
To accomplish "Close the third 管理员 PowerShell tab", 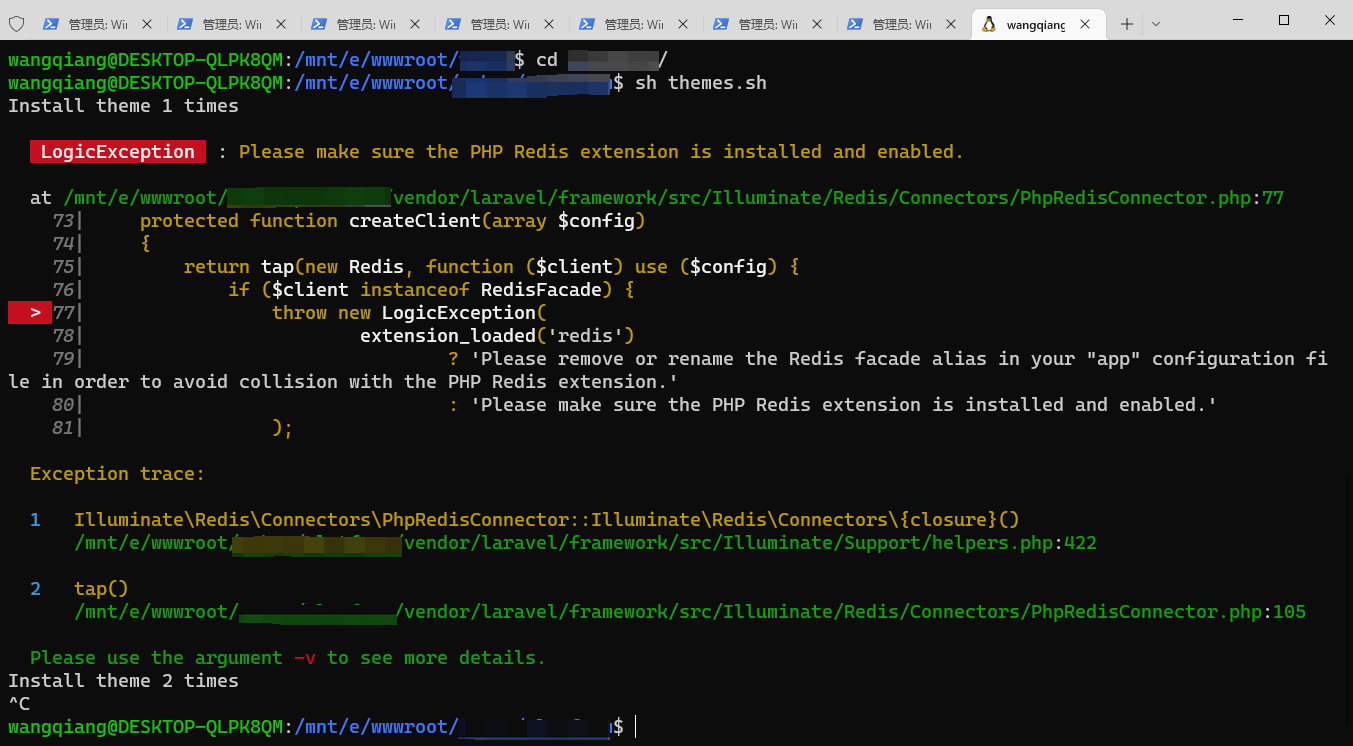I will click(415, 24).
